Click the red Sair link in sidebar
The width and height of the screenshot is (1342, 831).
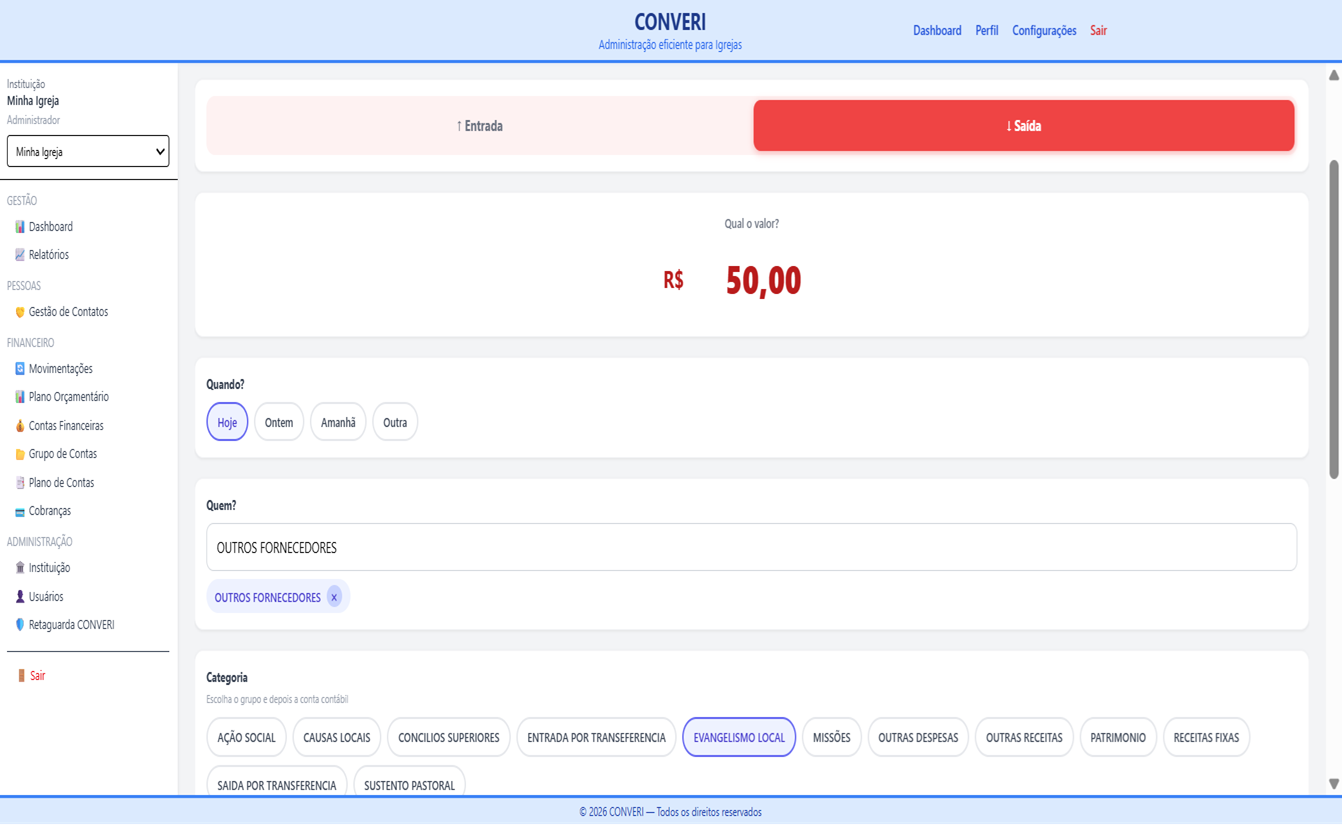(x=37, y=676)
